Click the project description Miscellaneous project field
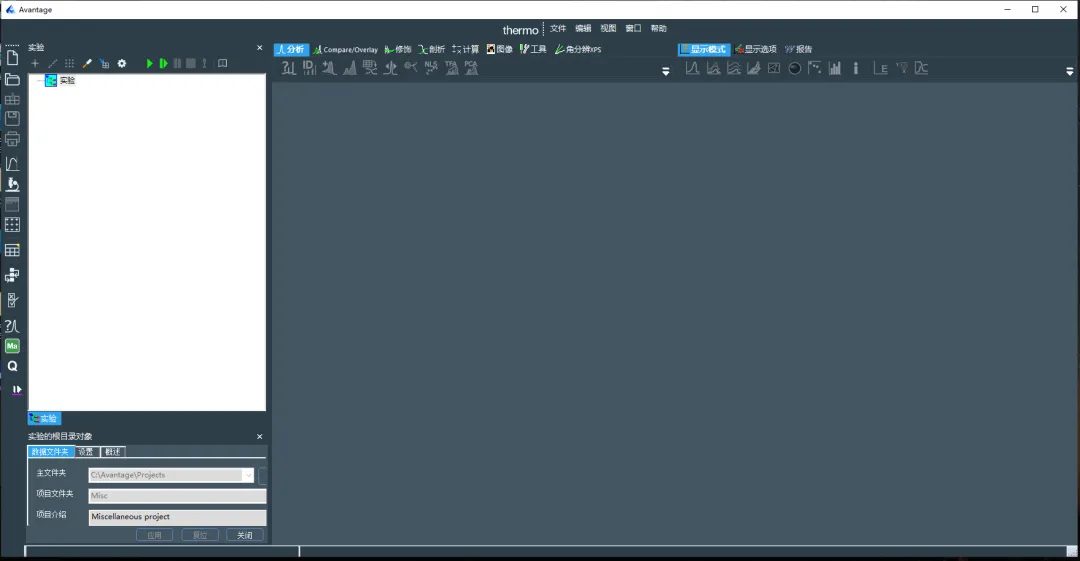This screenshot has height=561, width=1080. (177, 517)
